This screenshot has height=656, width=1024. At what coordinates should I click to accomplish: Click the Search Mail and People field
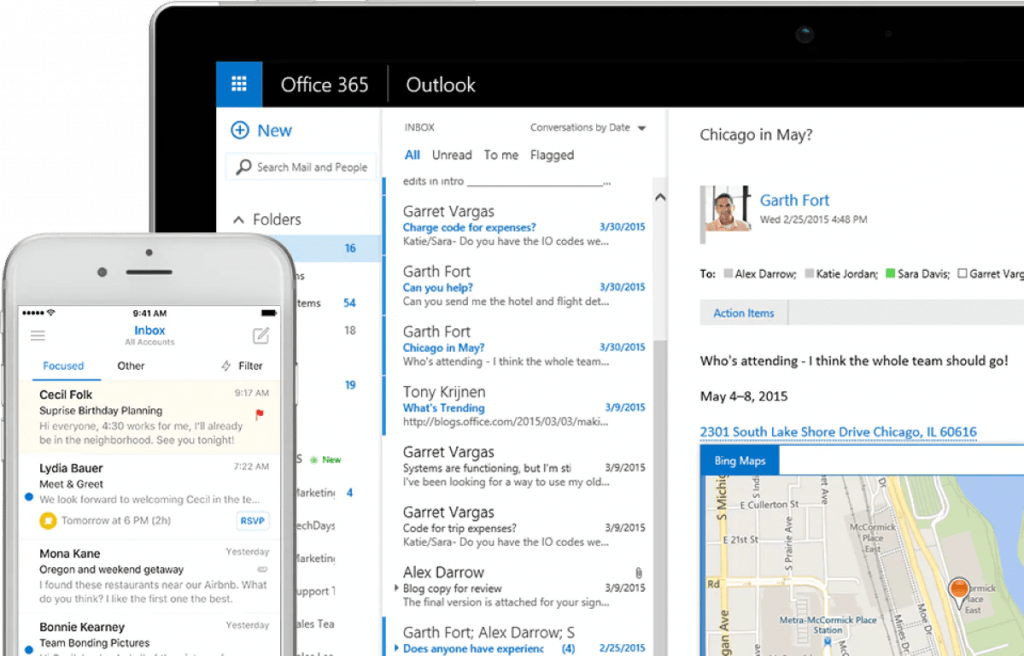coord(302,167)
